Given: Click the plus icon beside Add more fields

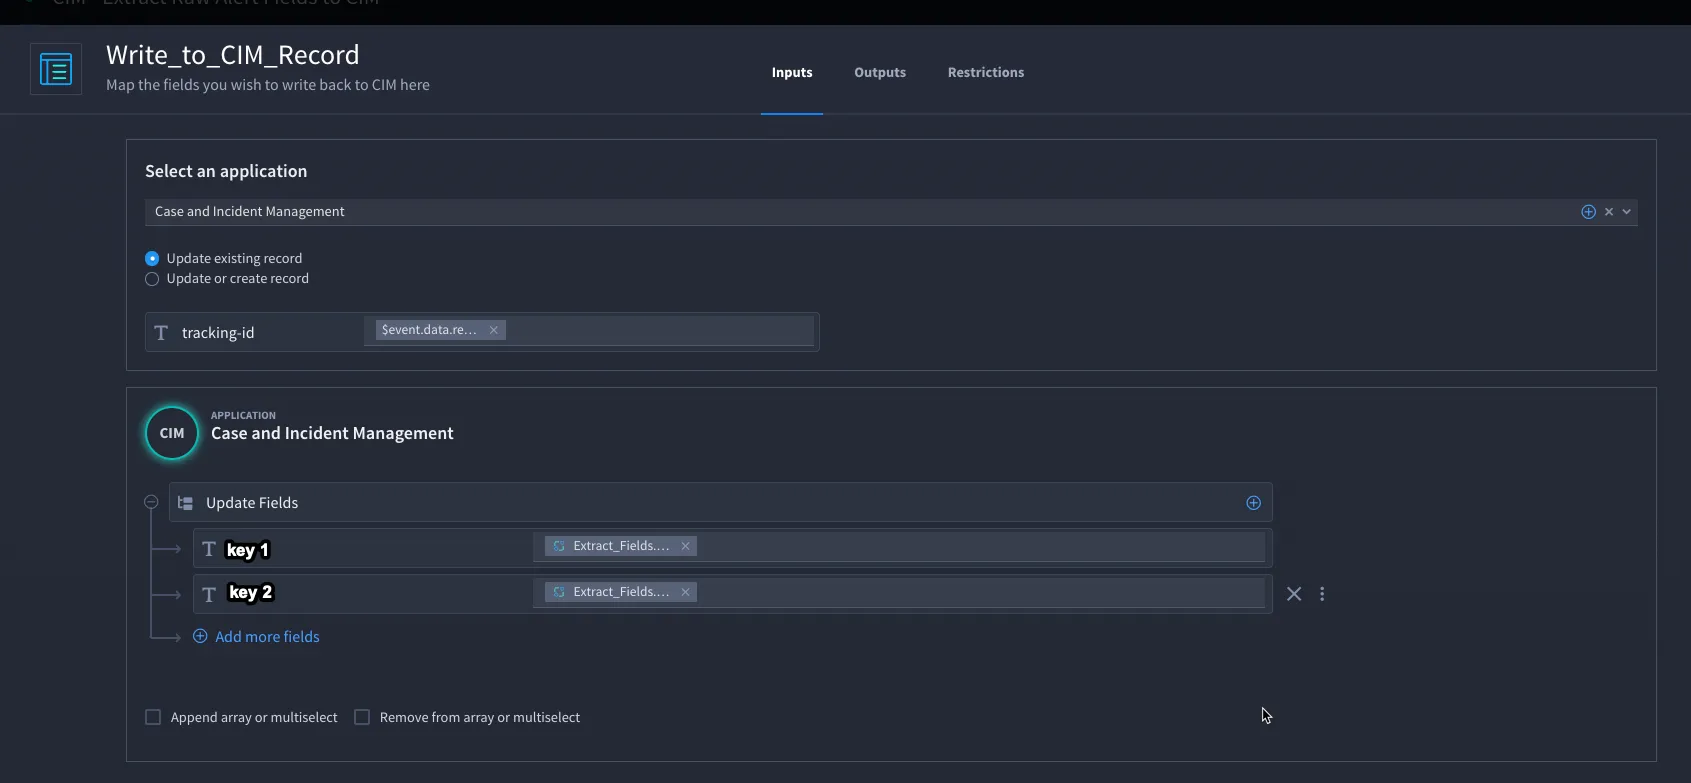Looking at the screenshot, I should pos(200,636).
